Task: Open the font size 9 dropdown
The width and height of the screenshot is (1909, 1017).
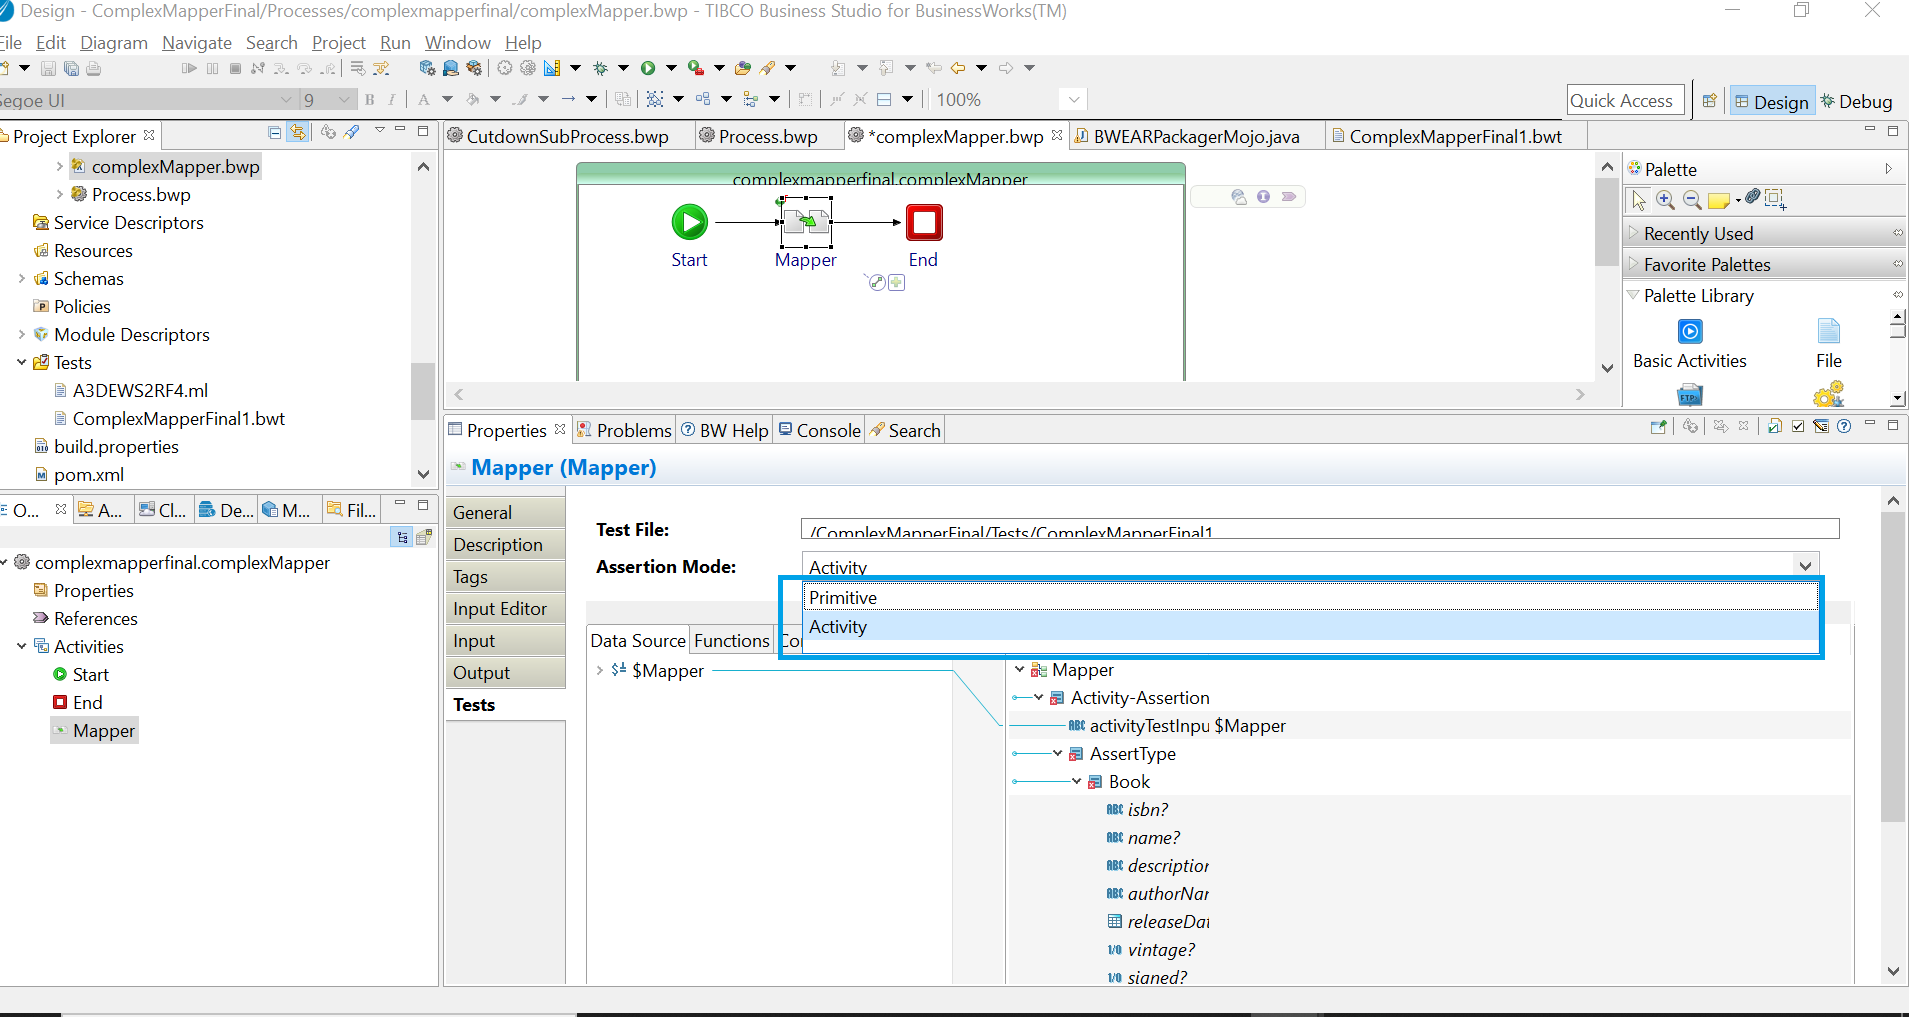Action: tap(345, 100)
